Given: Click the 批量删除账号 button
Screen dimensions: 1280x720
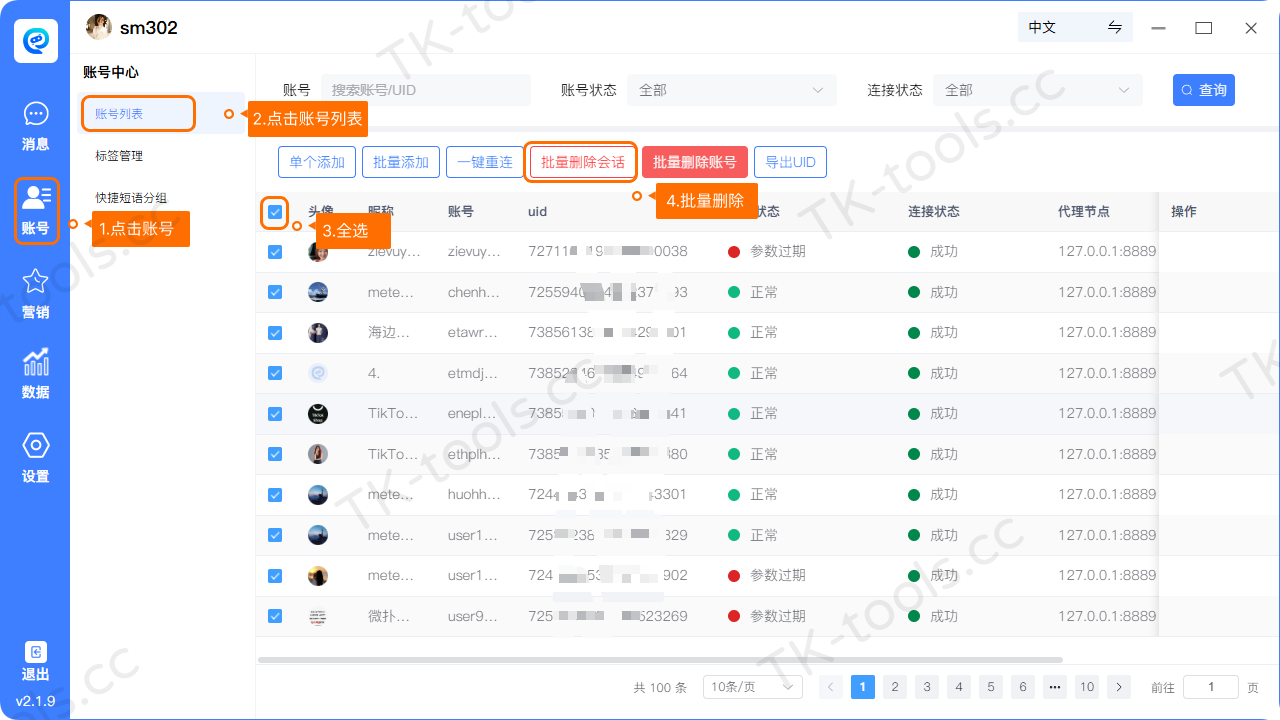Looking at the screenshot, I should coord(695,162).
